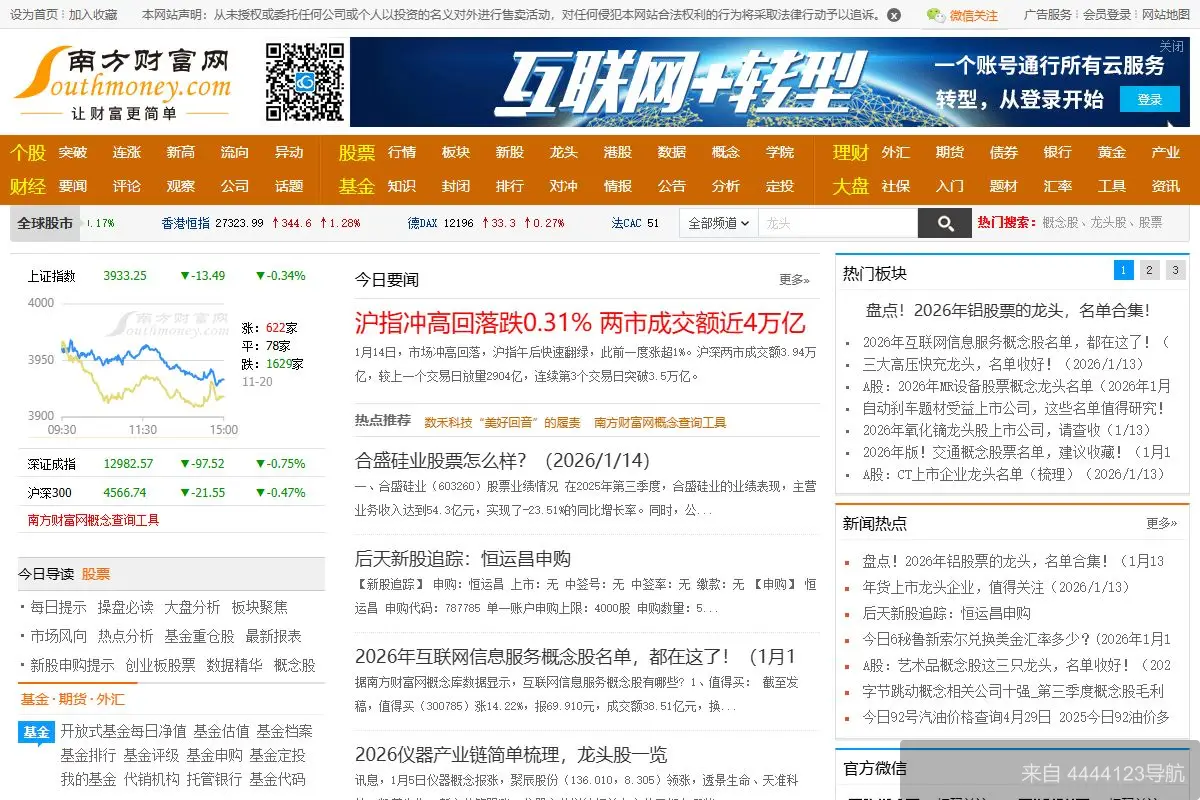The width and height of the screenshot is (1200, 800).
Task: Click the 登录 button on the banner ad
Action: (x=1148, y=100)
